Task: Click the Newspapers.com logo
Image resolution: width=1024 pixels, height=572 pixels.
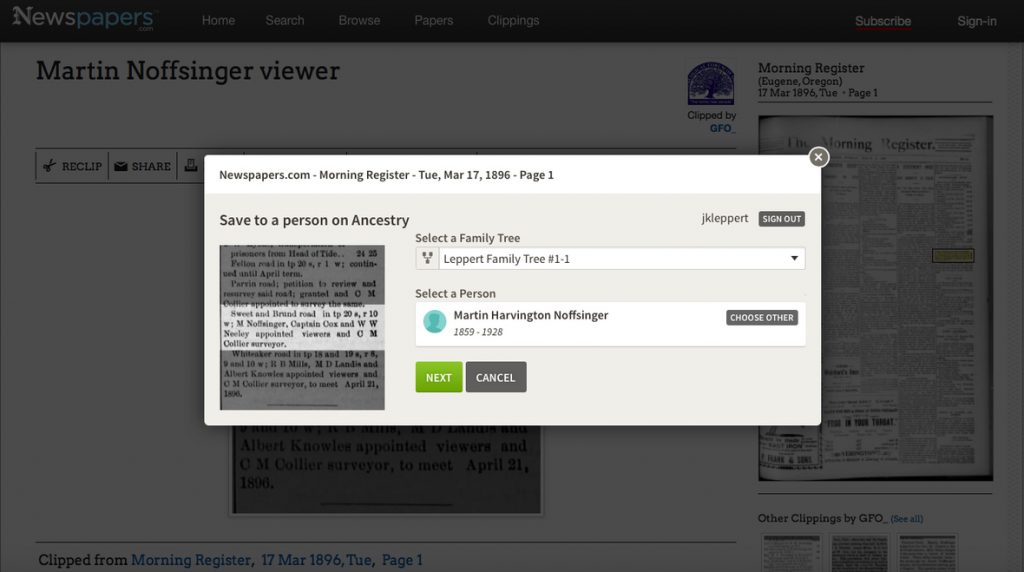Action: (x=84, y=19)
